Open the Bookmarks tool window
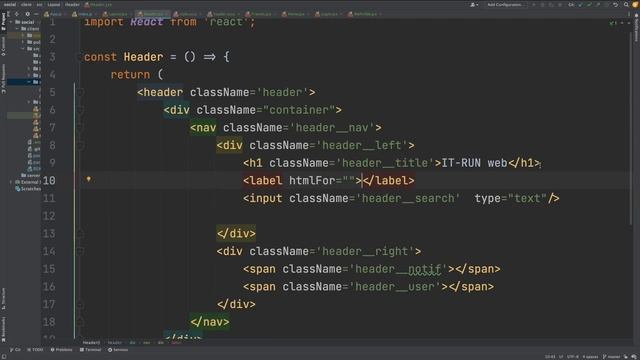This screenshot has height=360, width=640. click(x=3, y=329)
